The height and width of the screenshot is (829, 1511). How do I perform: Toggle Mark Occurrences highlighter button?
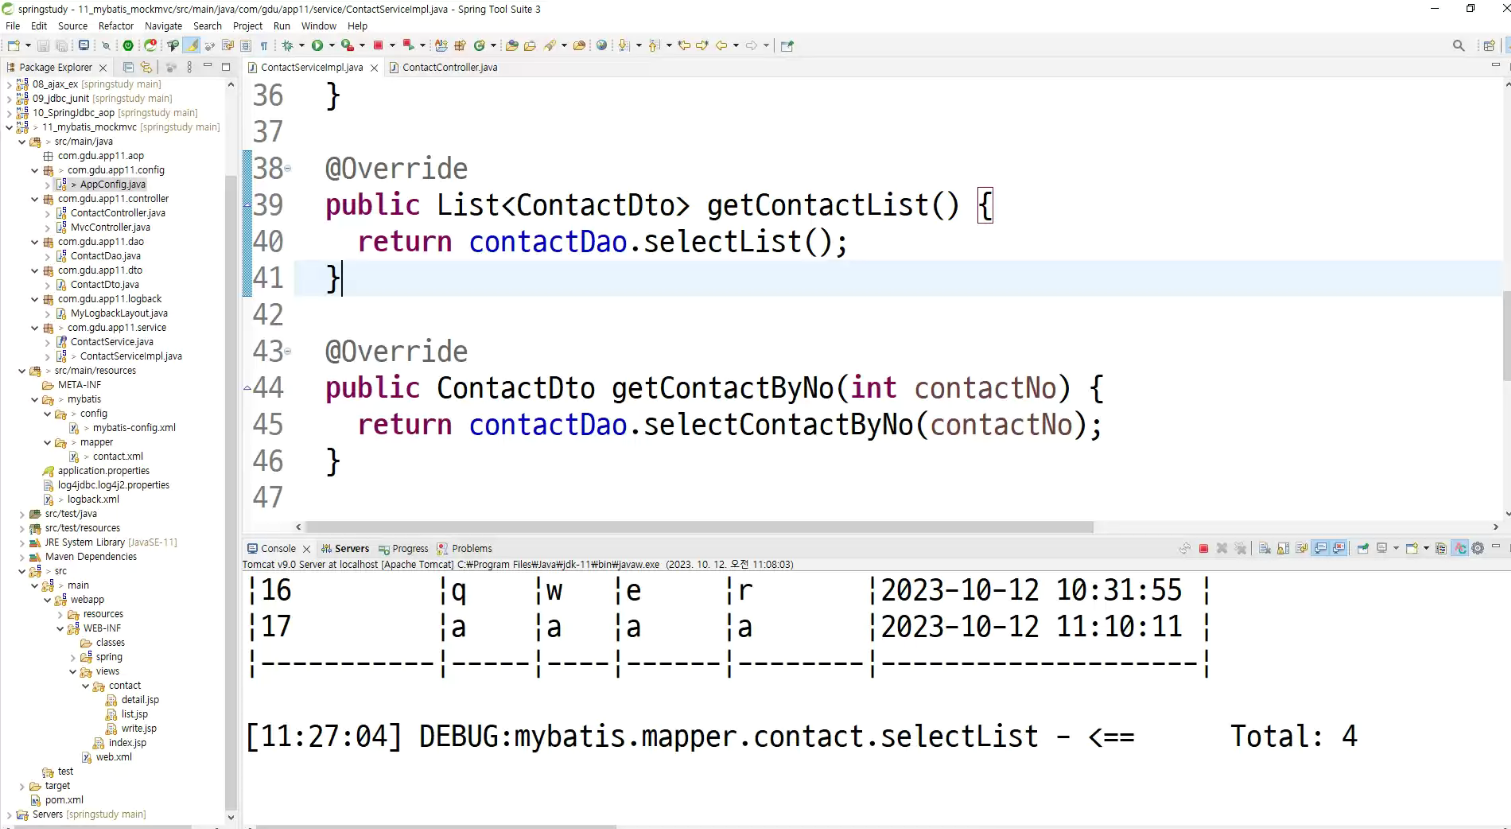(x=192, y=45)
